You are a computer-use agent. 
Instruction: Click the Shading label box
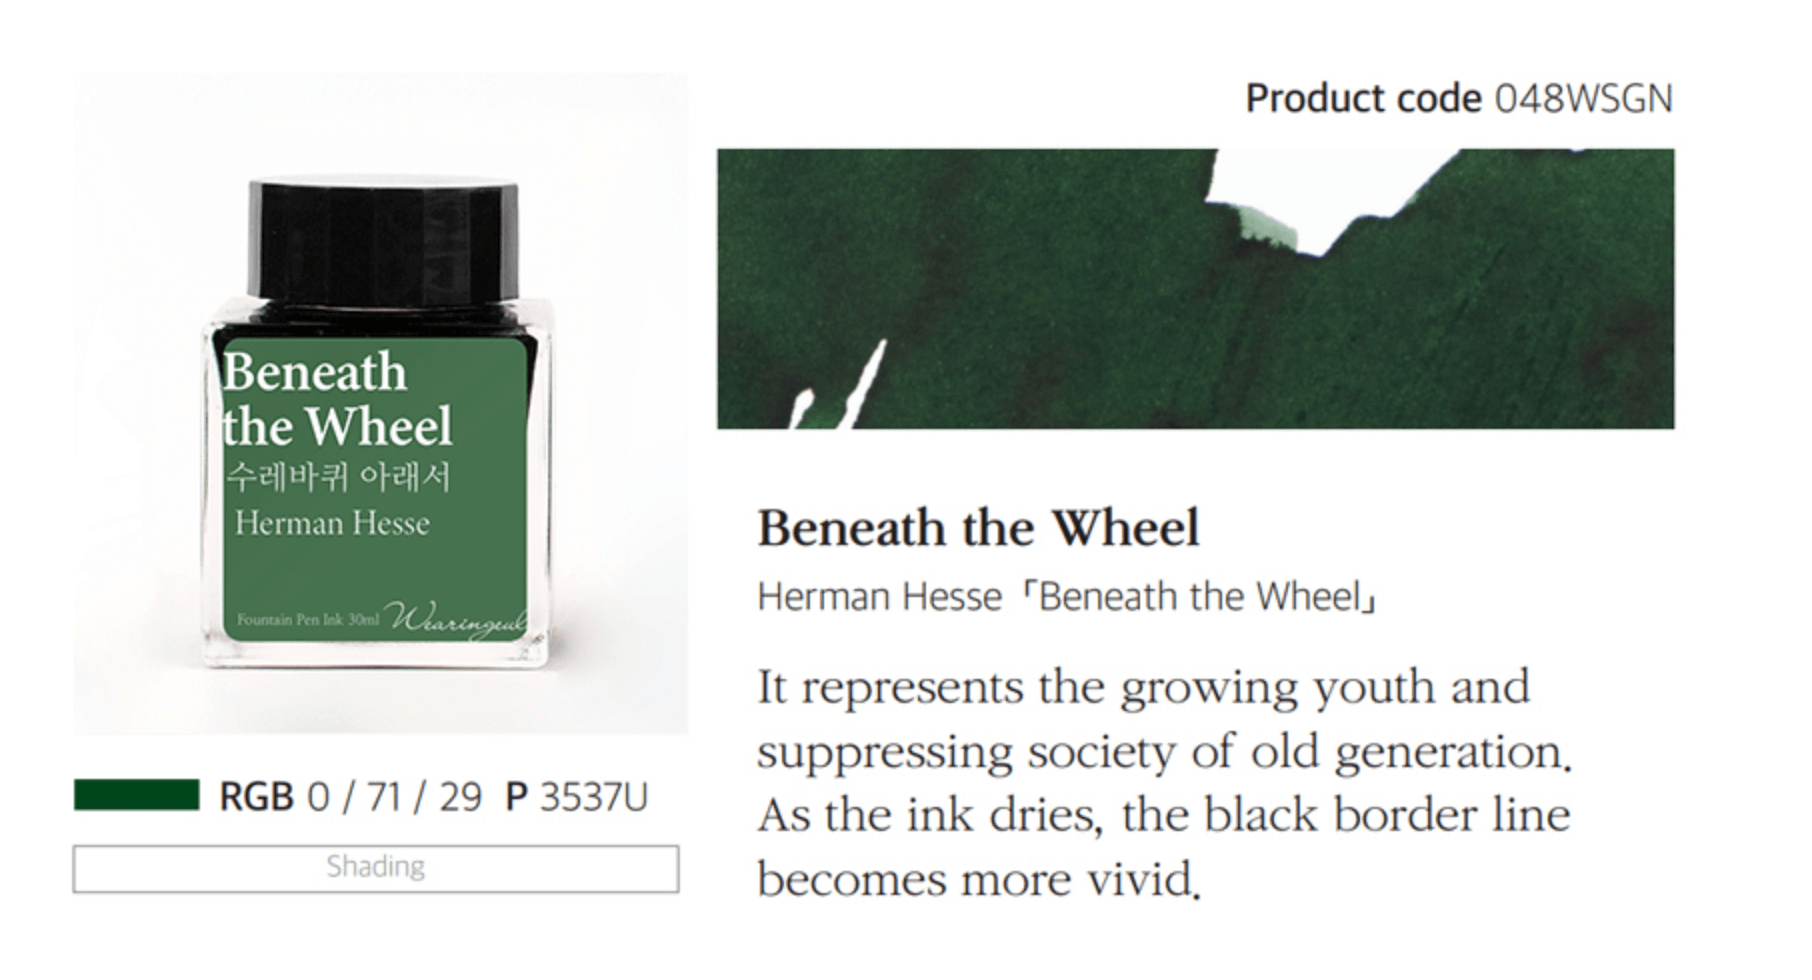click(x=375, y=868)
